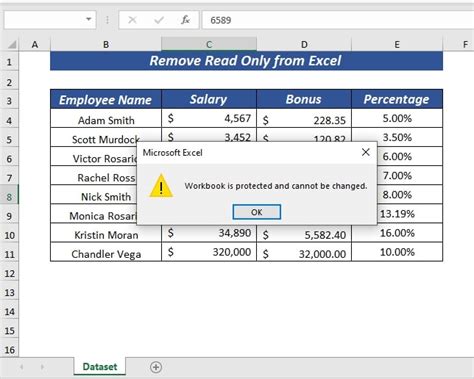Viewport: 474px width, 379px height.
Task: Select column E header
Action: coord(397,44)
